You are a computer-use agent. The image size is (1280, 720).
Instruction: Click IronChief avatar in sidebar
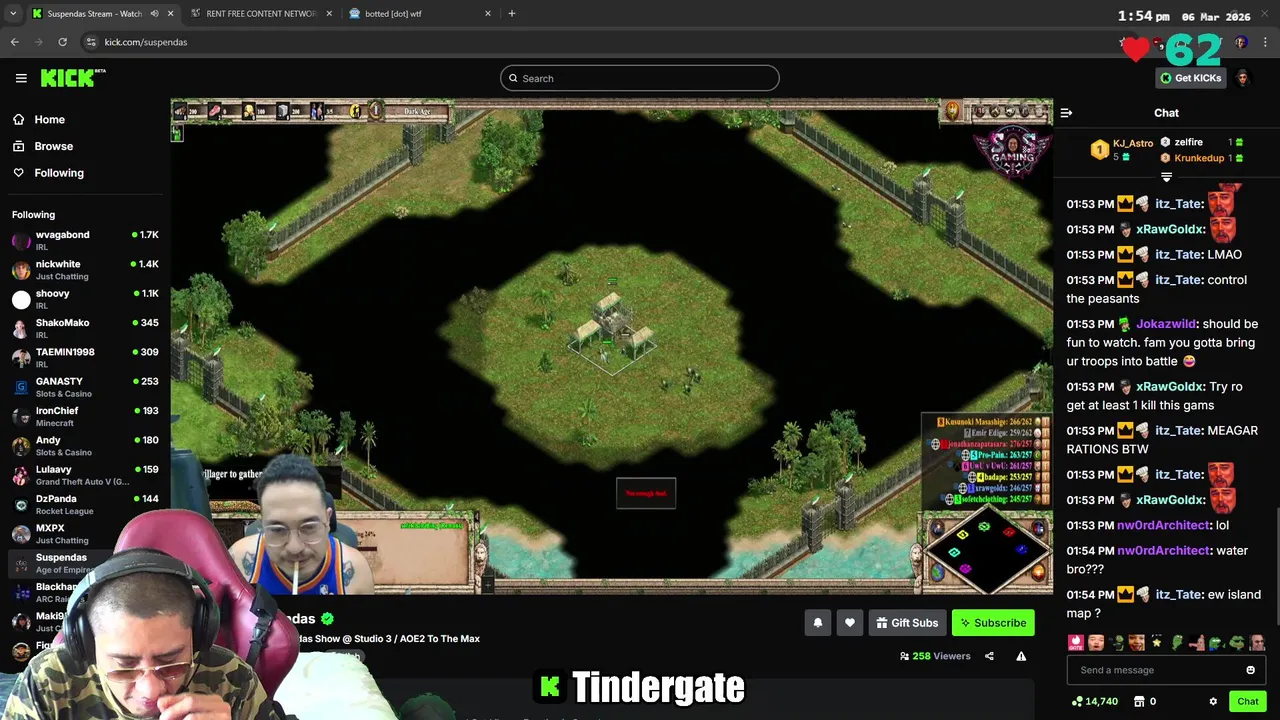[21, 416]
